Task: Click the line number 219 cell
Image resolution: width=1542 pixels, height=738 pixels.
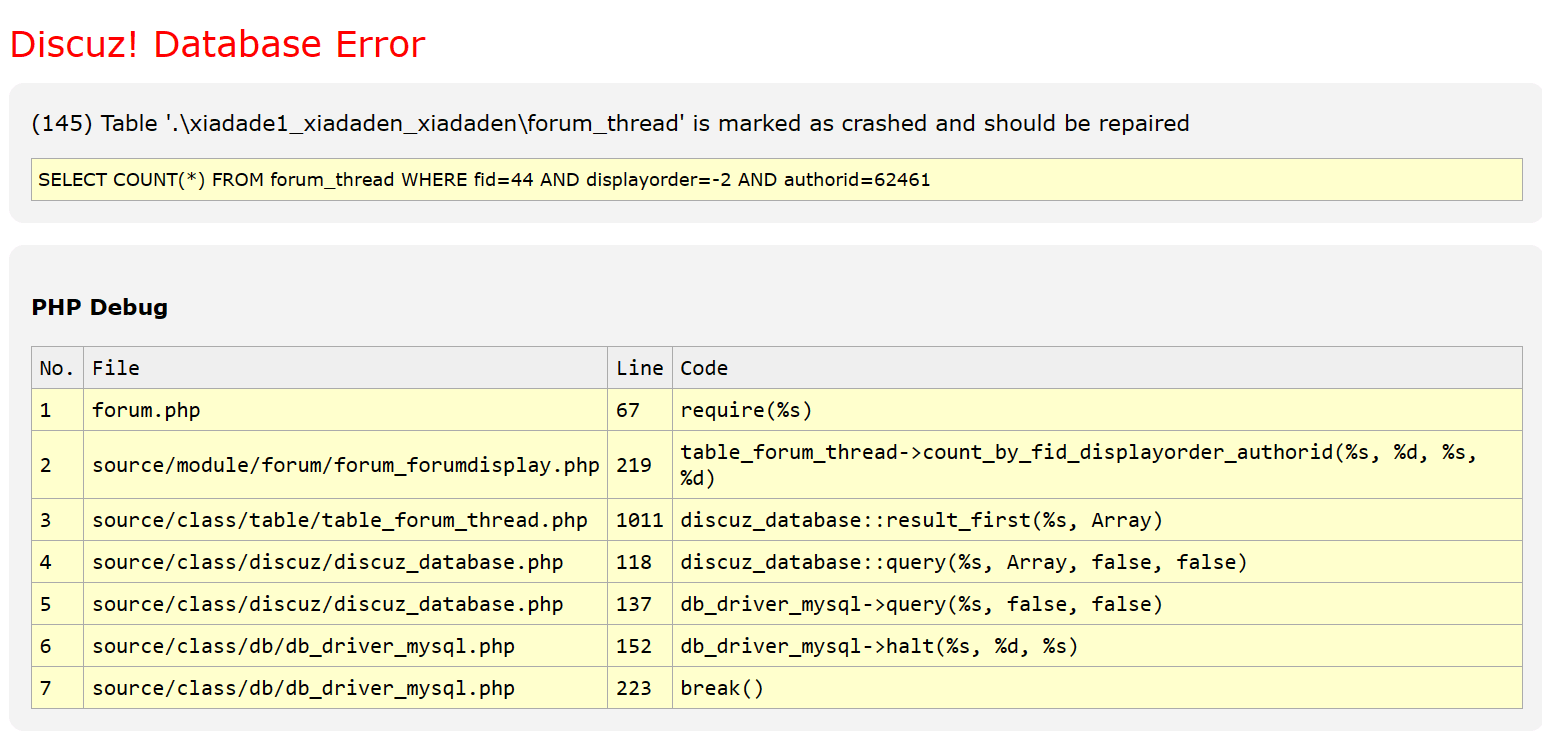Action: click(x=640, y=465)
